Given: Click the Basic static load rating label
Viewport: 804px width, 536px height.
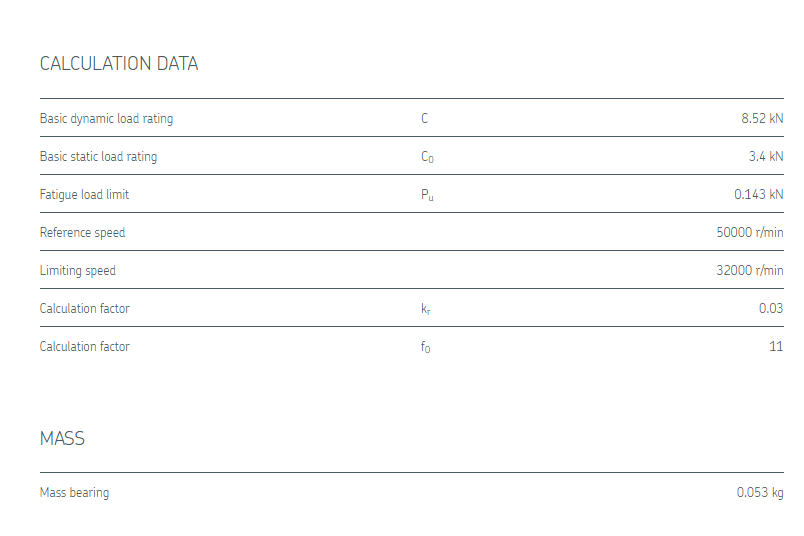Looking at the screenshot, I should [x=98, y=157].
